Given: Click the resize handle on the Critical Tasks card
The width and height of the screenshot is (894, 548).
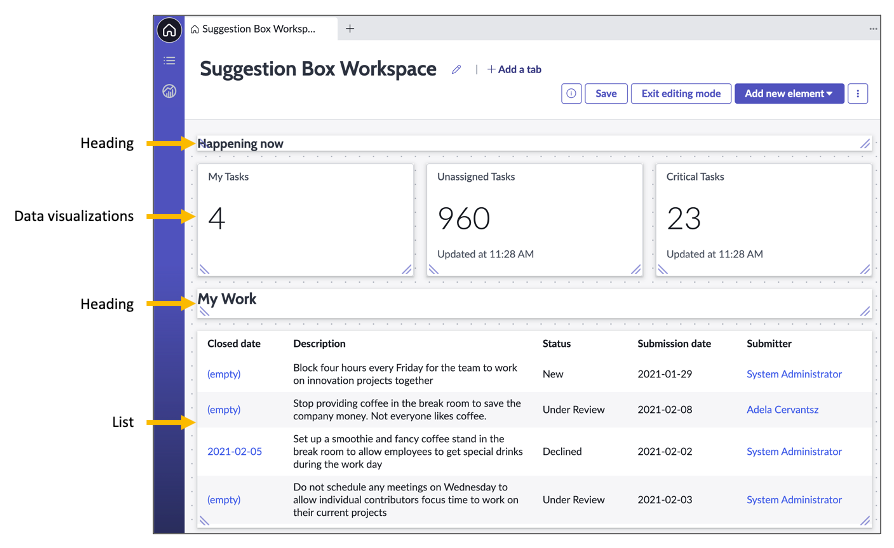Looking at the screenshot, I should click(864, 269).
